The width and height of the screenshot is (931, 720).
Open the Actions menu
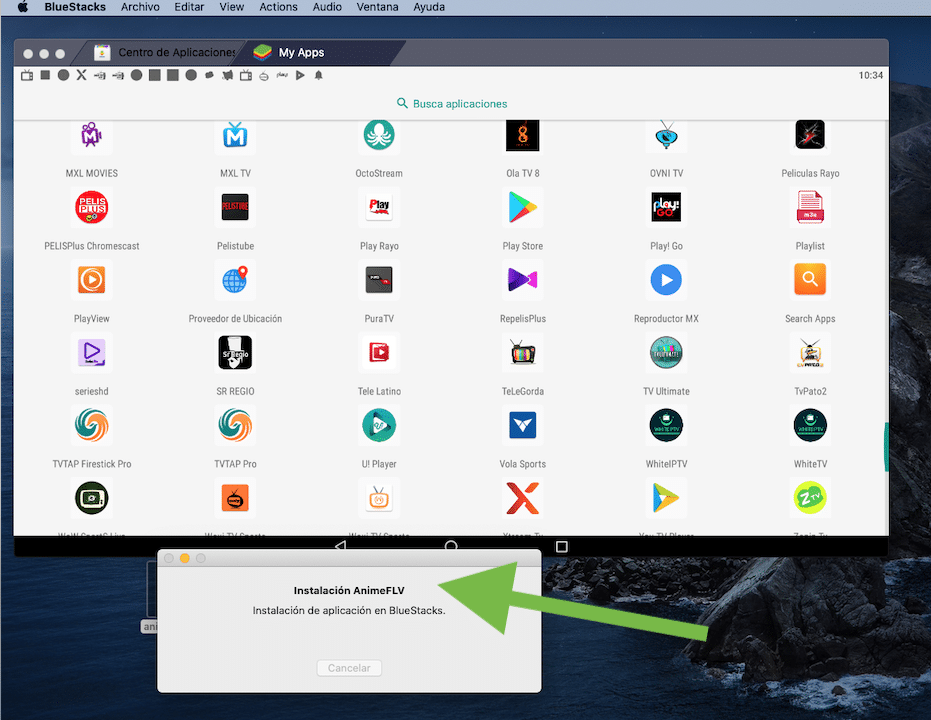[x=278, y=7]
